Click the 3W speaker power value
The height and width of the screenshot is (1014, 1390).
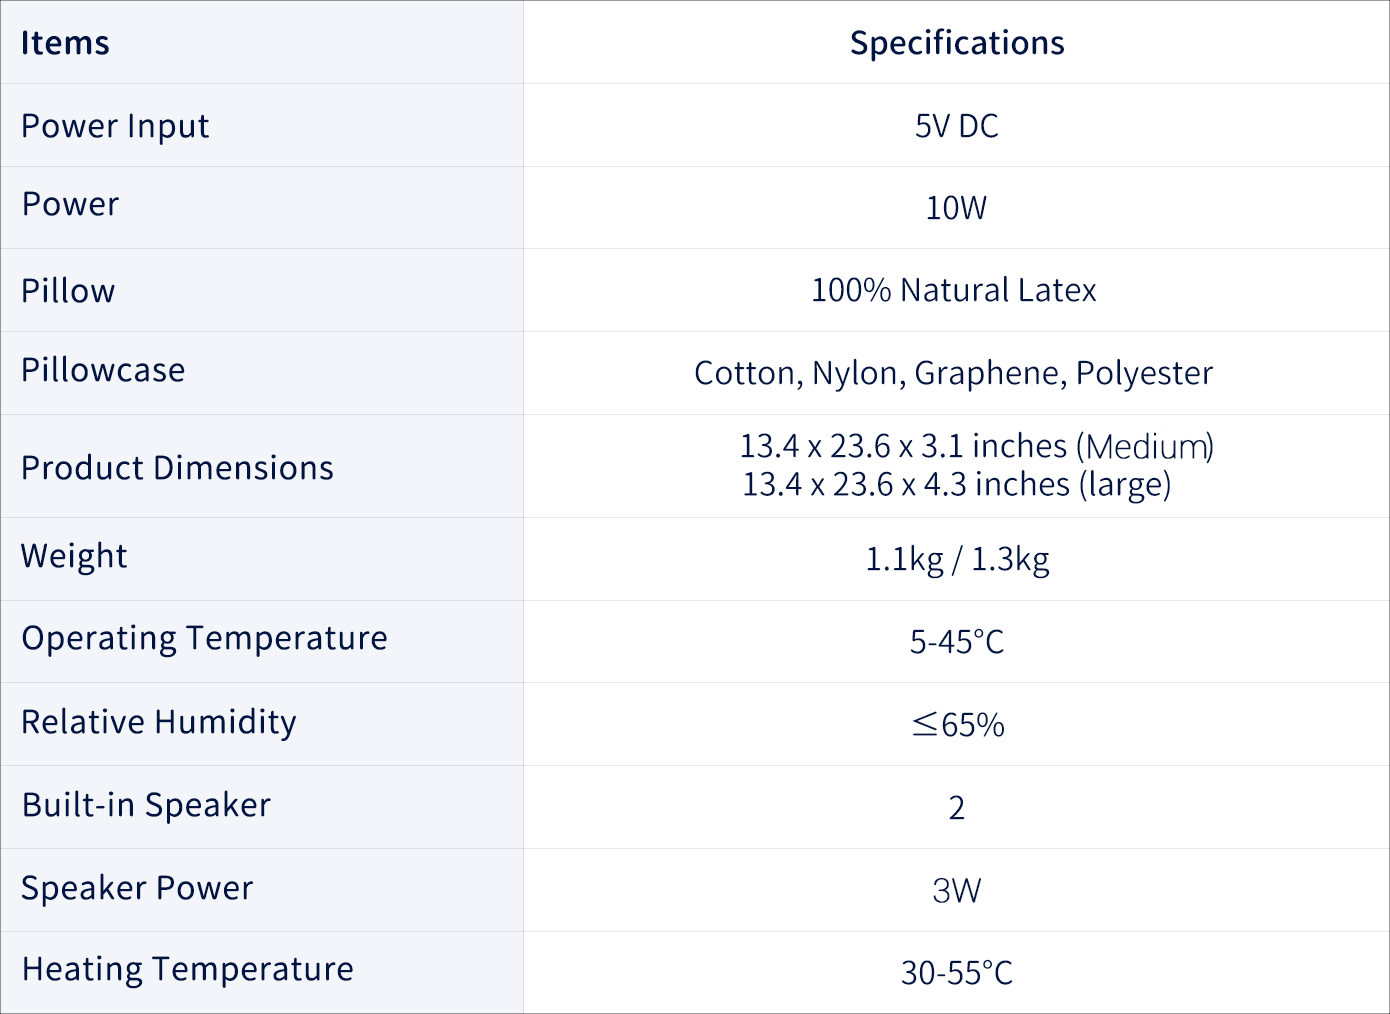click(957, 890)
